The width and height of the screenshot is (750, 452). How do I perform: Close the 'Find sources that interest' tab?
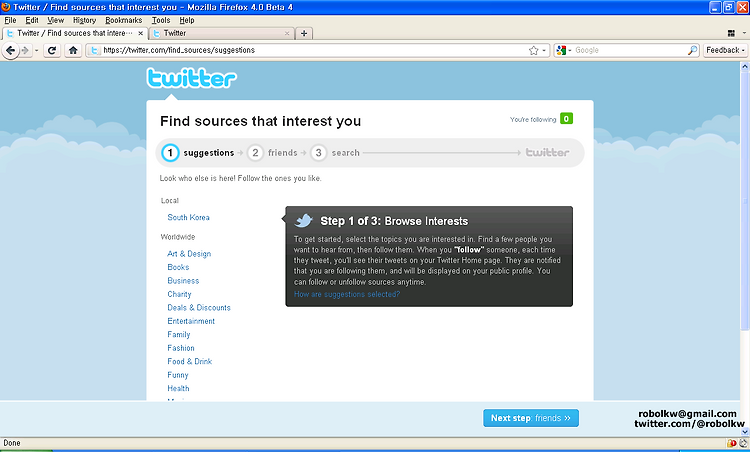pyautogui.click(x=141, y=33)
